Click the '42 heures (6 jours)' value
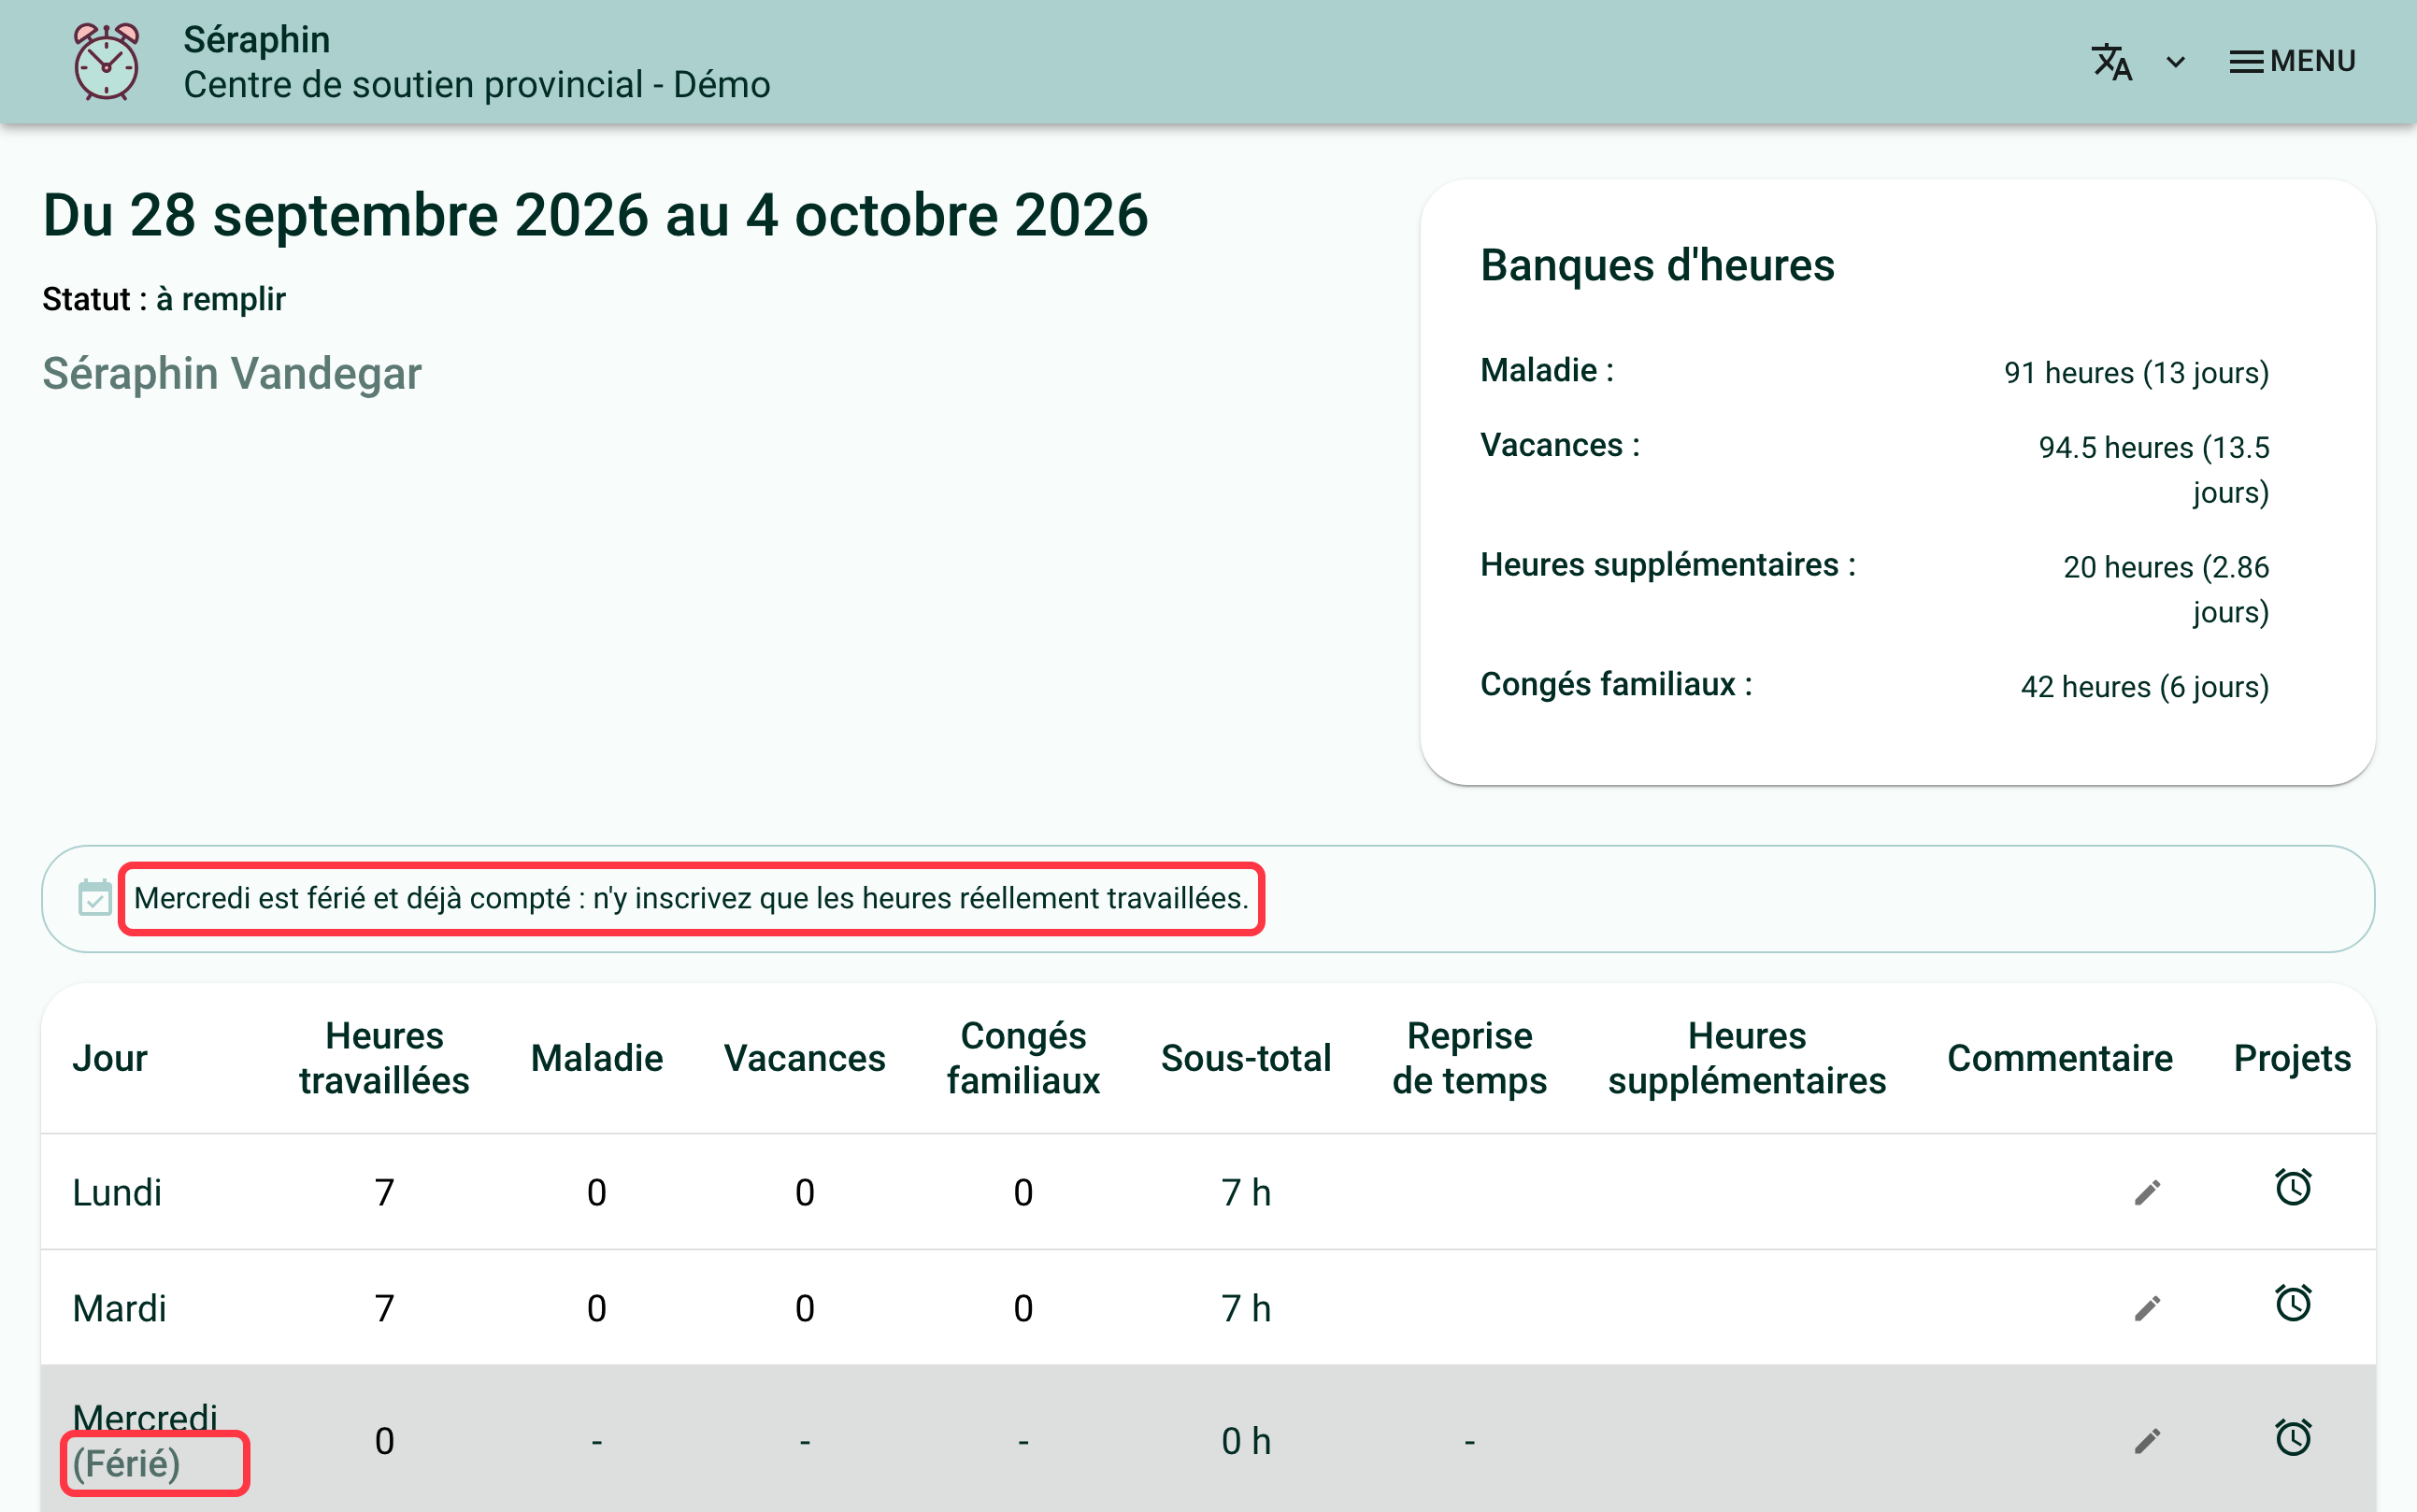 pyautogui.click(x=2144, y=687)
